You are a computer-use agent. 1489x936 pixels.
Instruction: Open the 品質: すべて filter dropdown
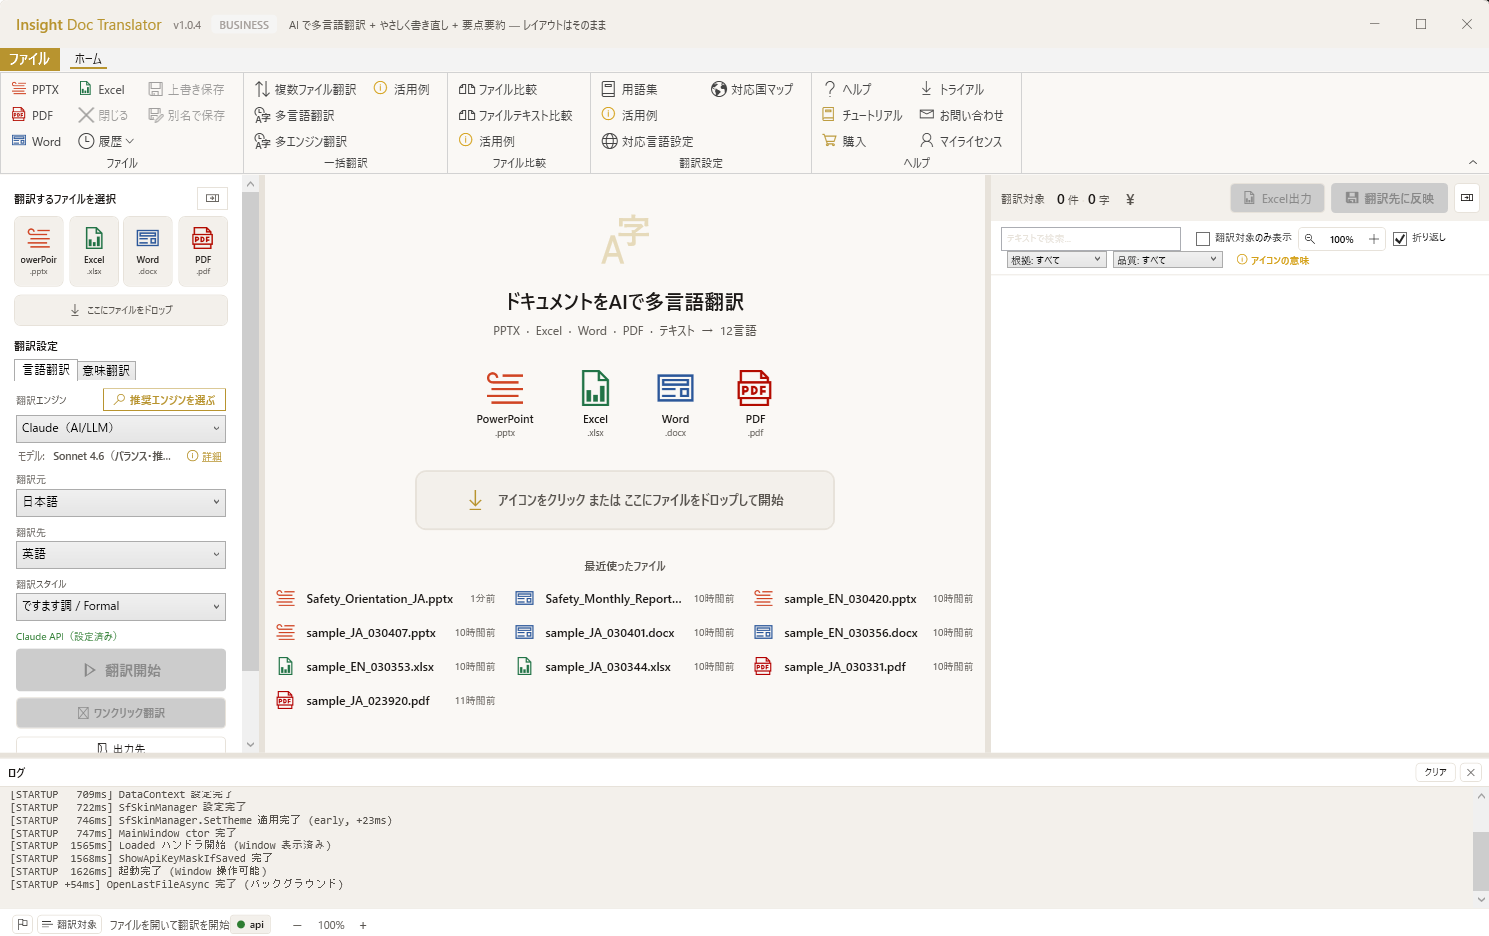click(1168, 260)
